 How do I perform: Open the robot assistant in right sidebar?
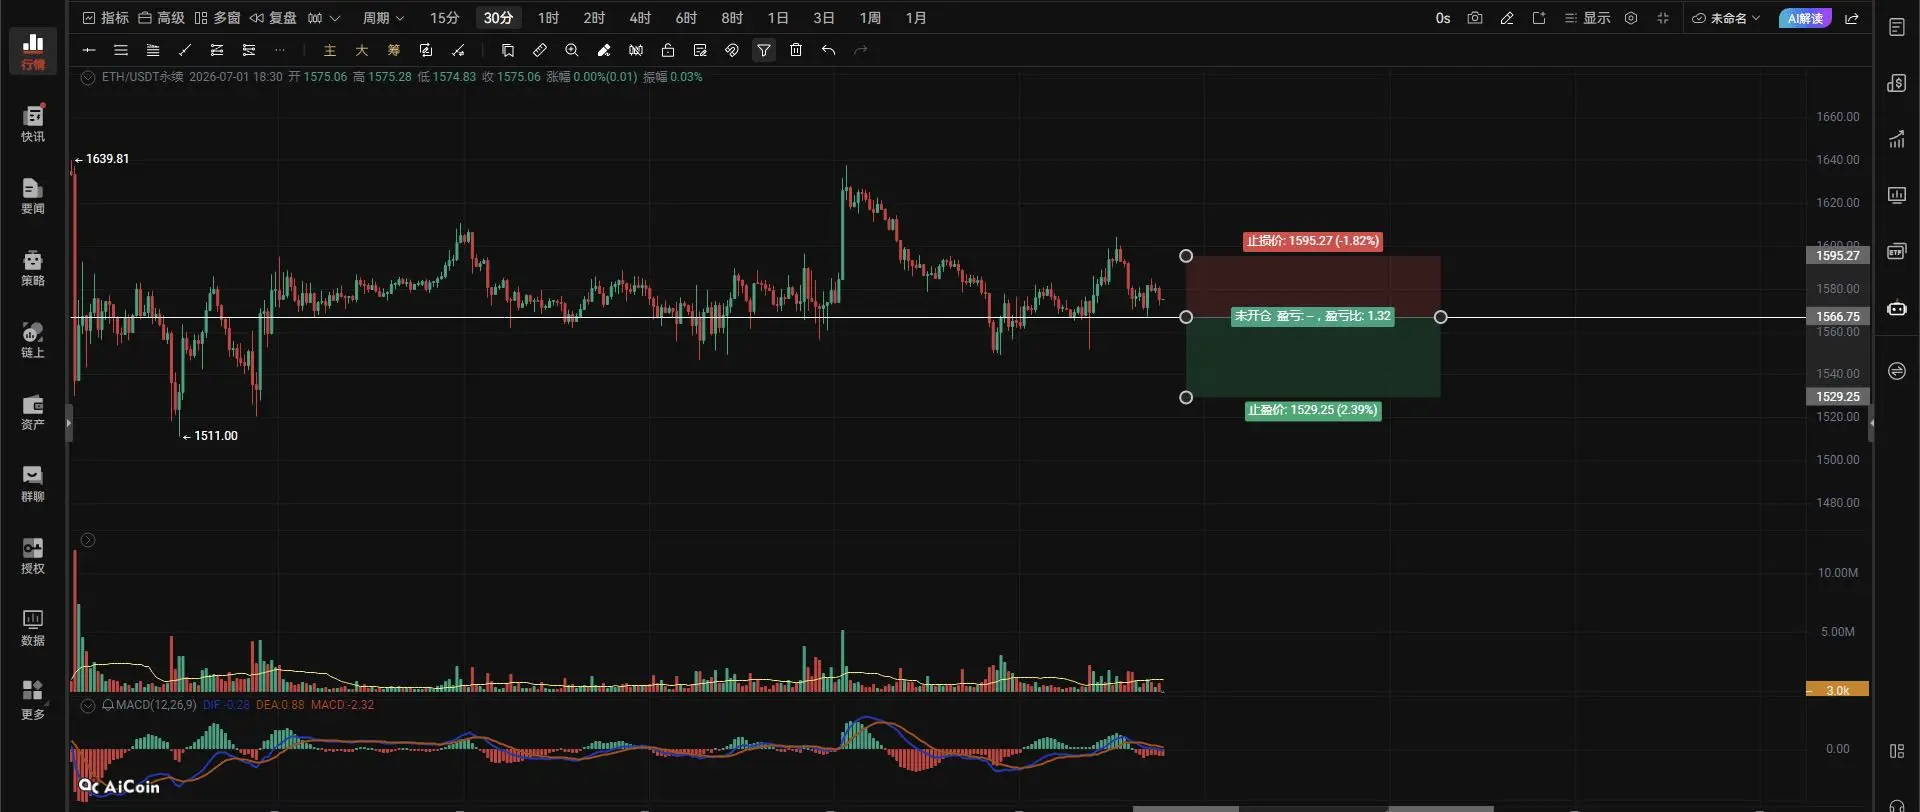coord(1897,309)
